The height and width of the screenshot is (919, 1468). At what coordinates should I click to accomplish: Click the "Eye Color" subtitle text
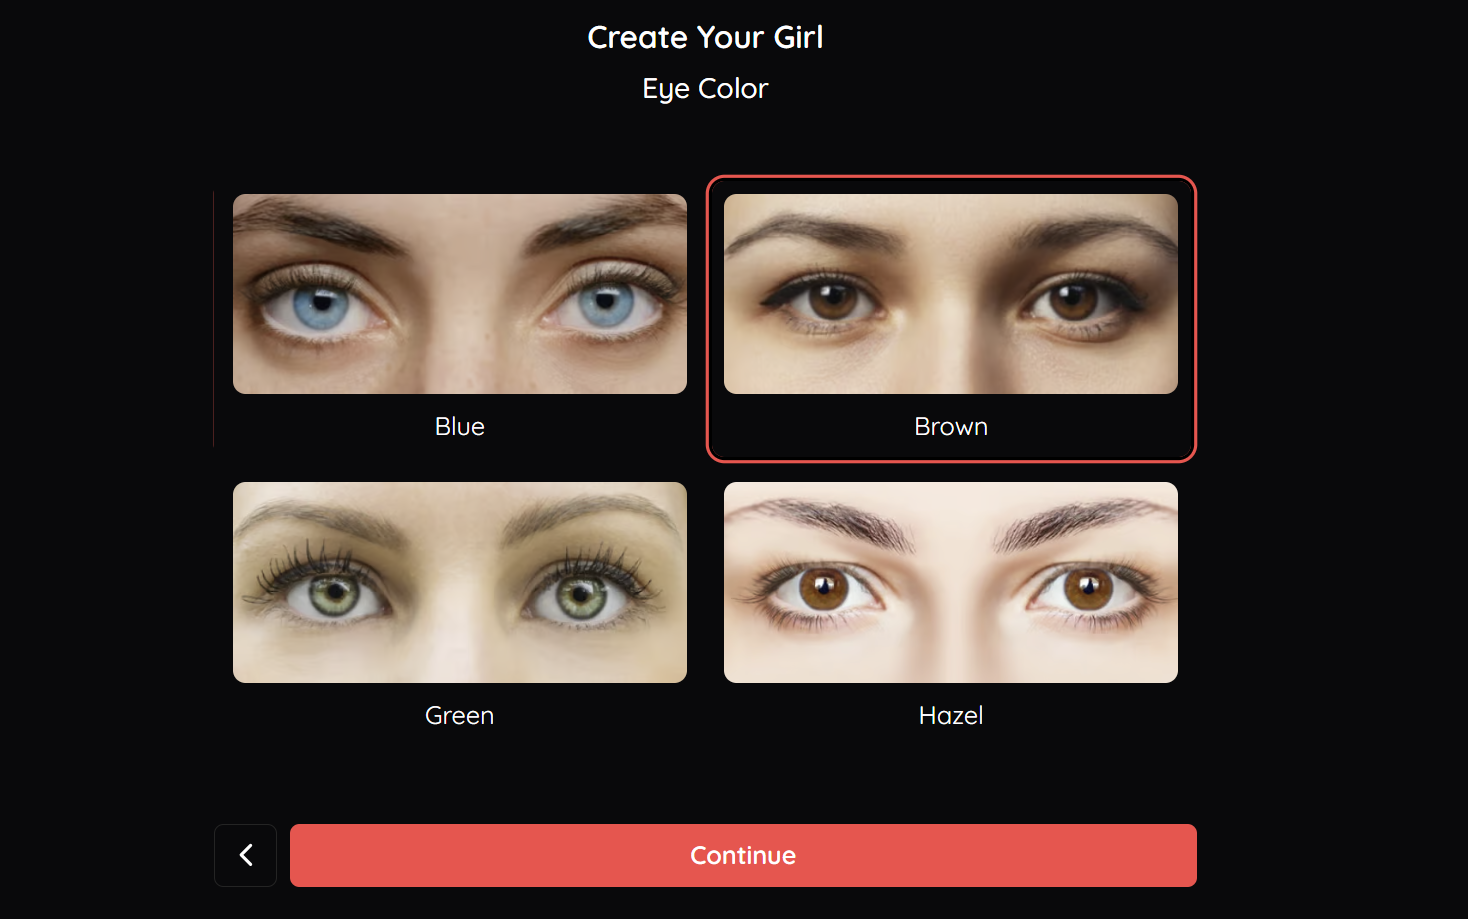pyautogui.click(x=705, y=89)
